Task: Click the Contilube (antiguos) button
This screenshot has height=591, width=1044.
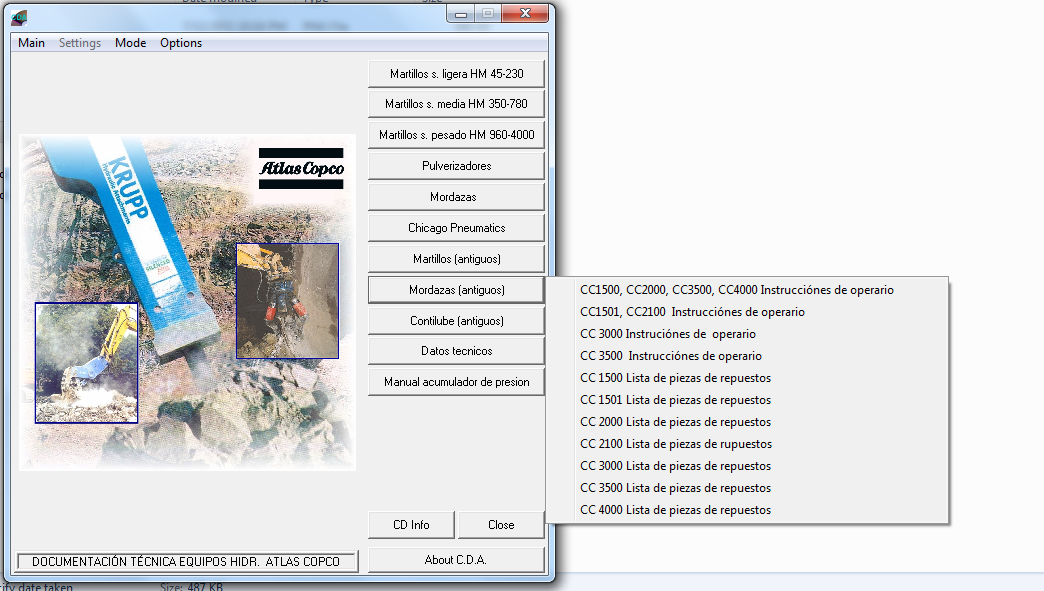Action: [x=456, y=321]
